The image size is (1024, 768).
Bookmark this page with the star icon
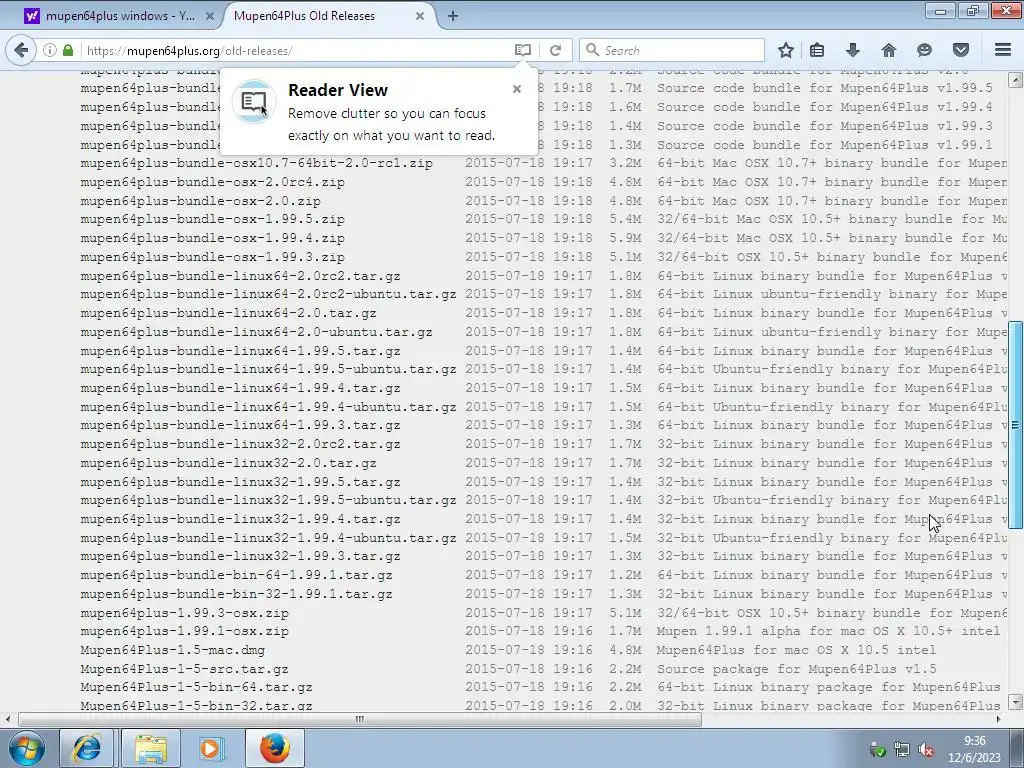pyautogui.click(x=786, y=50)
